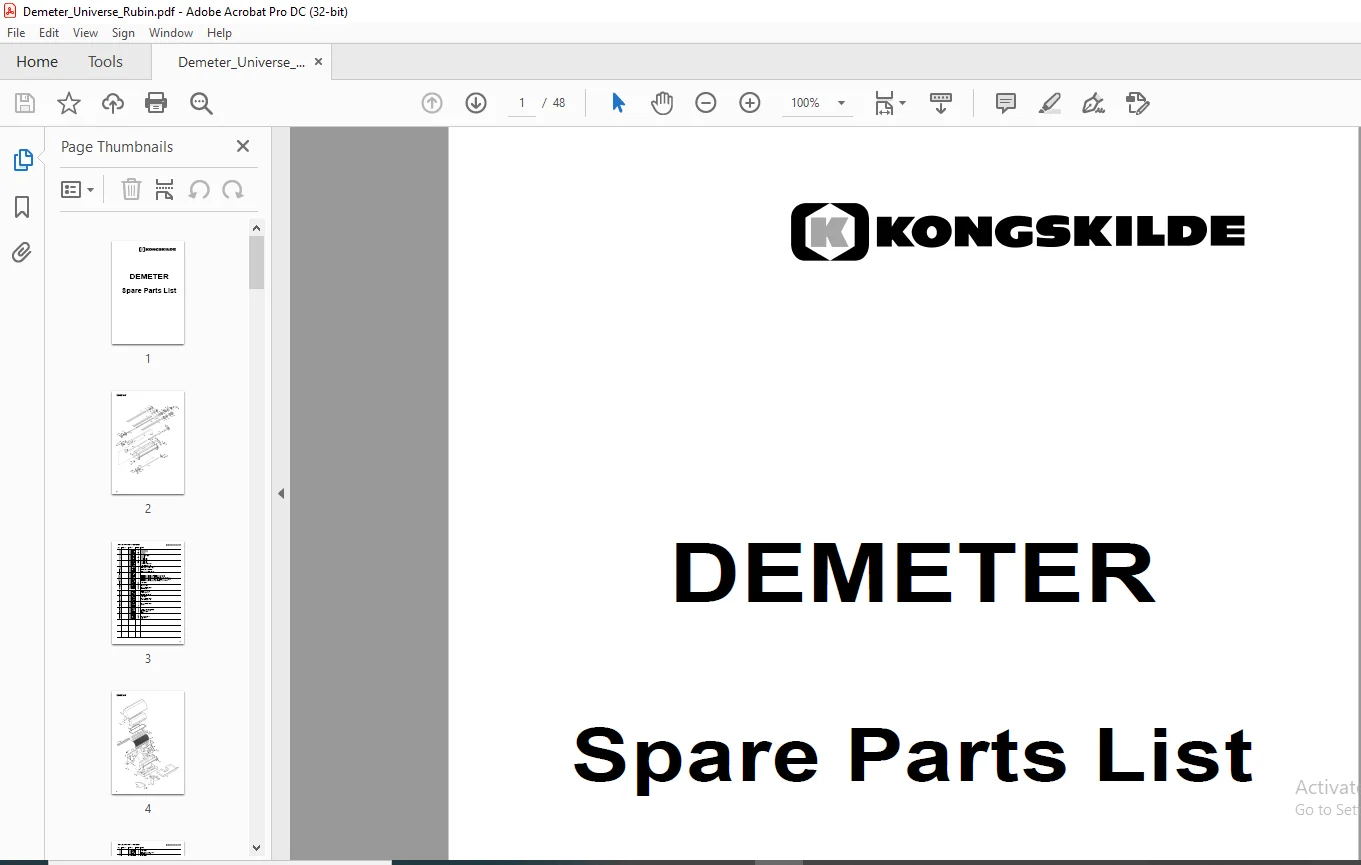The height and width of the screenshot is (865, 1361).
Task: Select page 4 thumbnail
Action: tap(148, 743)
